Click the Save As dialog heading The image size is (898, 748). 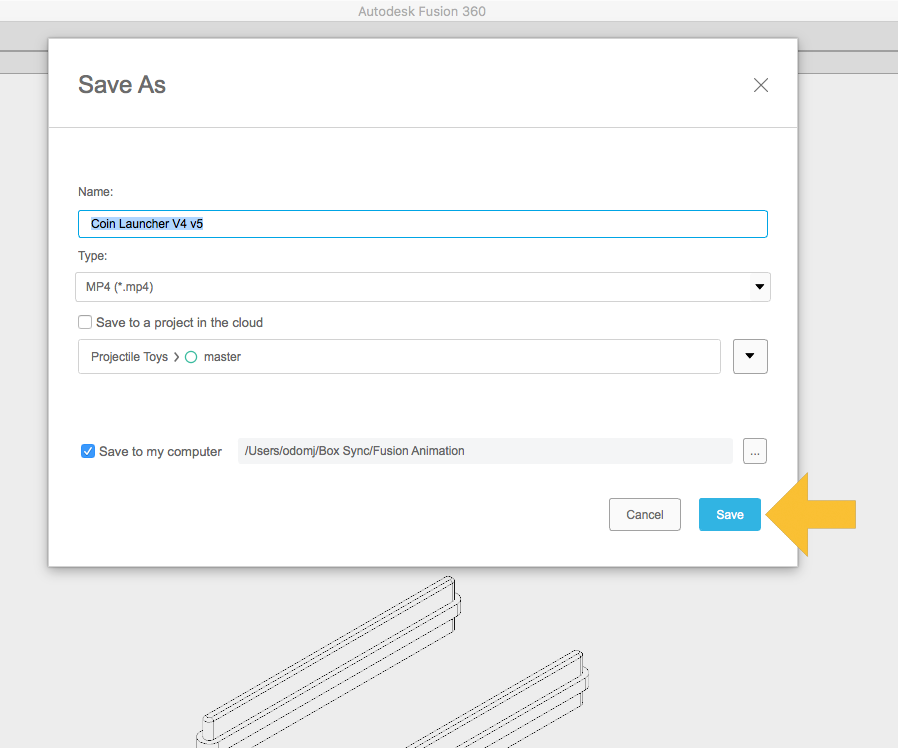pos(122,85)
